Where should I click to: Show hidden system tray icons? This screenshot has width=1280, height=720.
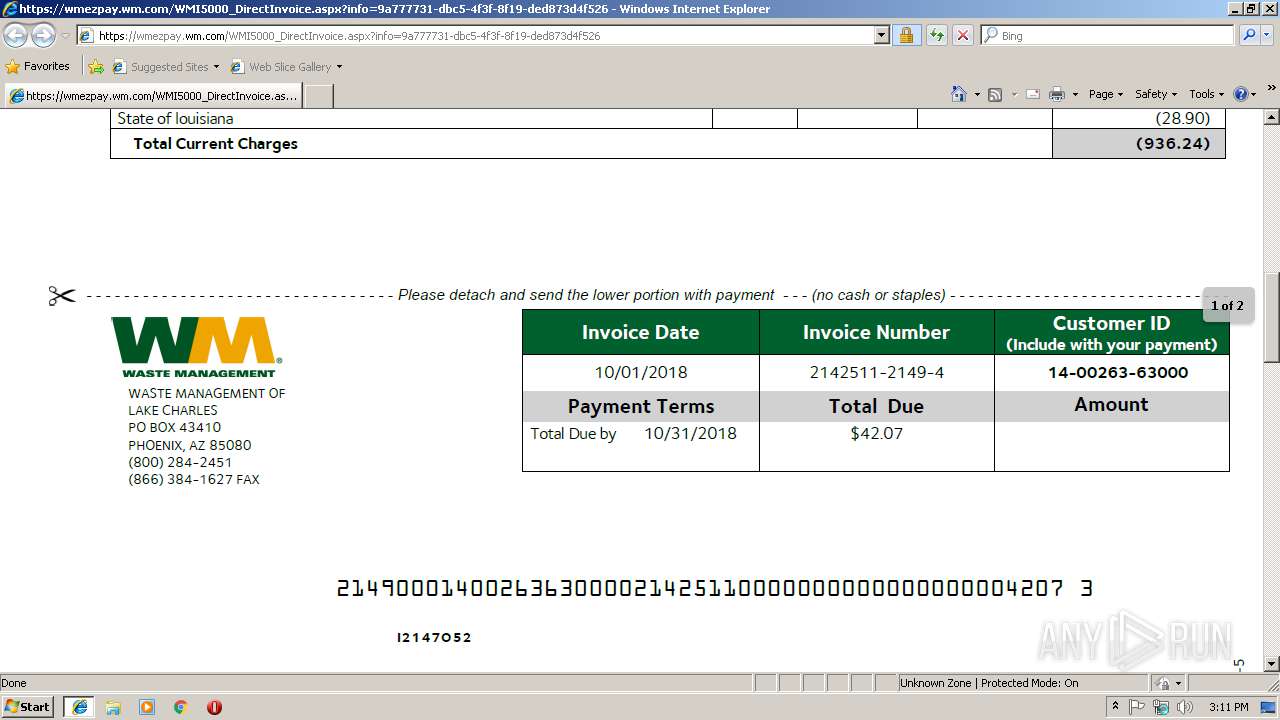[x=1116, y=707]
